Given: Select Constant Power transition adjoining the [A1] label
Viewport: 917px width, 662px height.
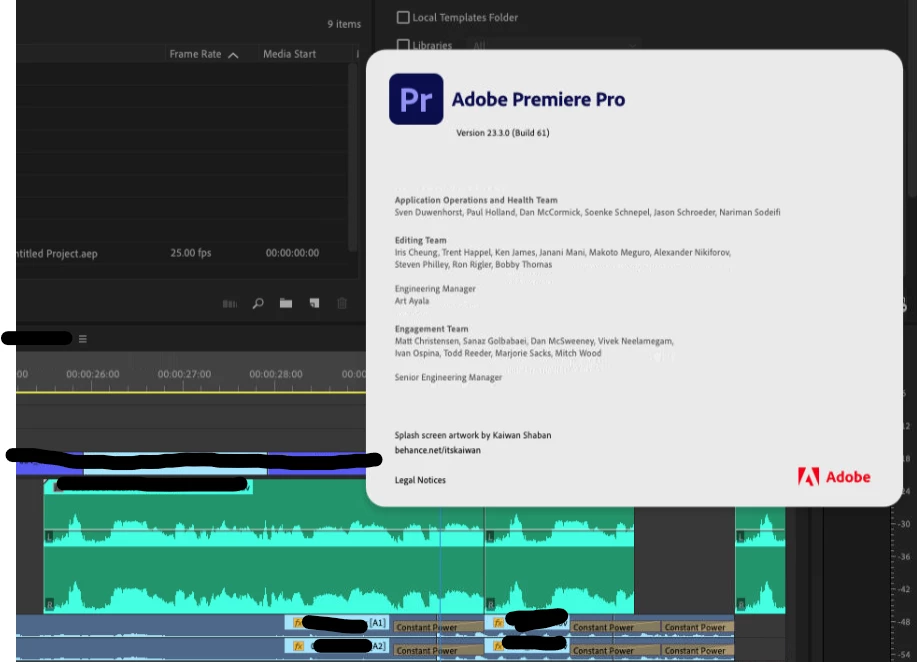Looking at the screenshot, I should point(438,627).
